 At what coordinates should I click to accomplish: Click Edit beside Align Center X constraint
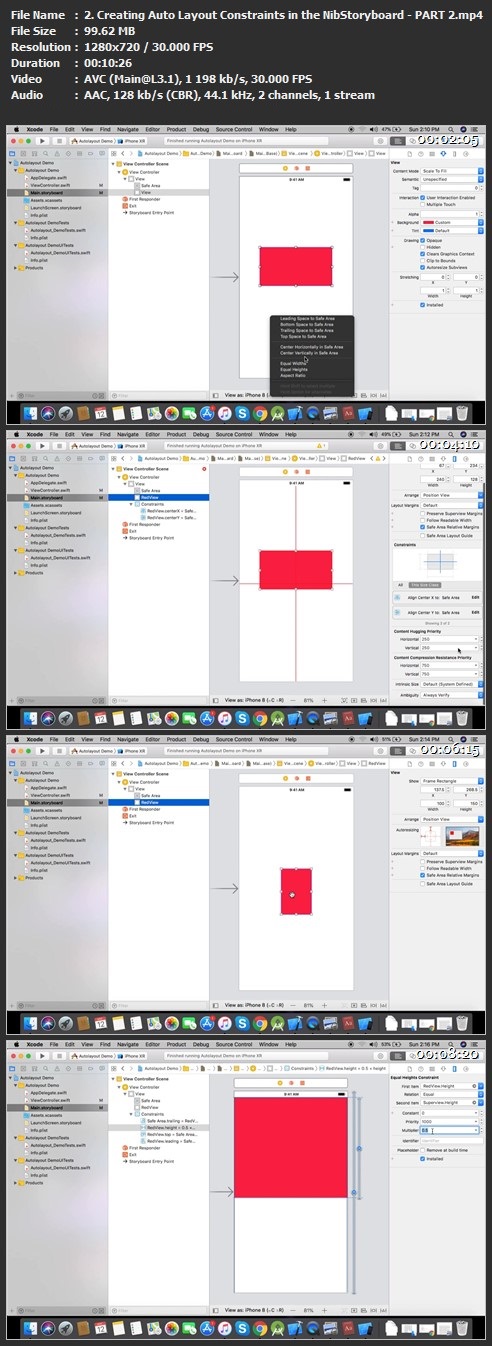tap(476, 596)
